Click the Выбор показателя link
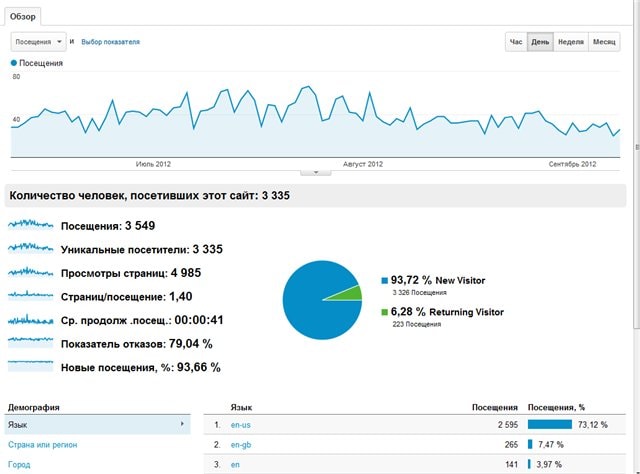This screenshot has height=474, width=640. (110, 42)
